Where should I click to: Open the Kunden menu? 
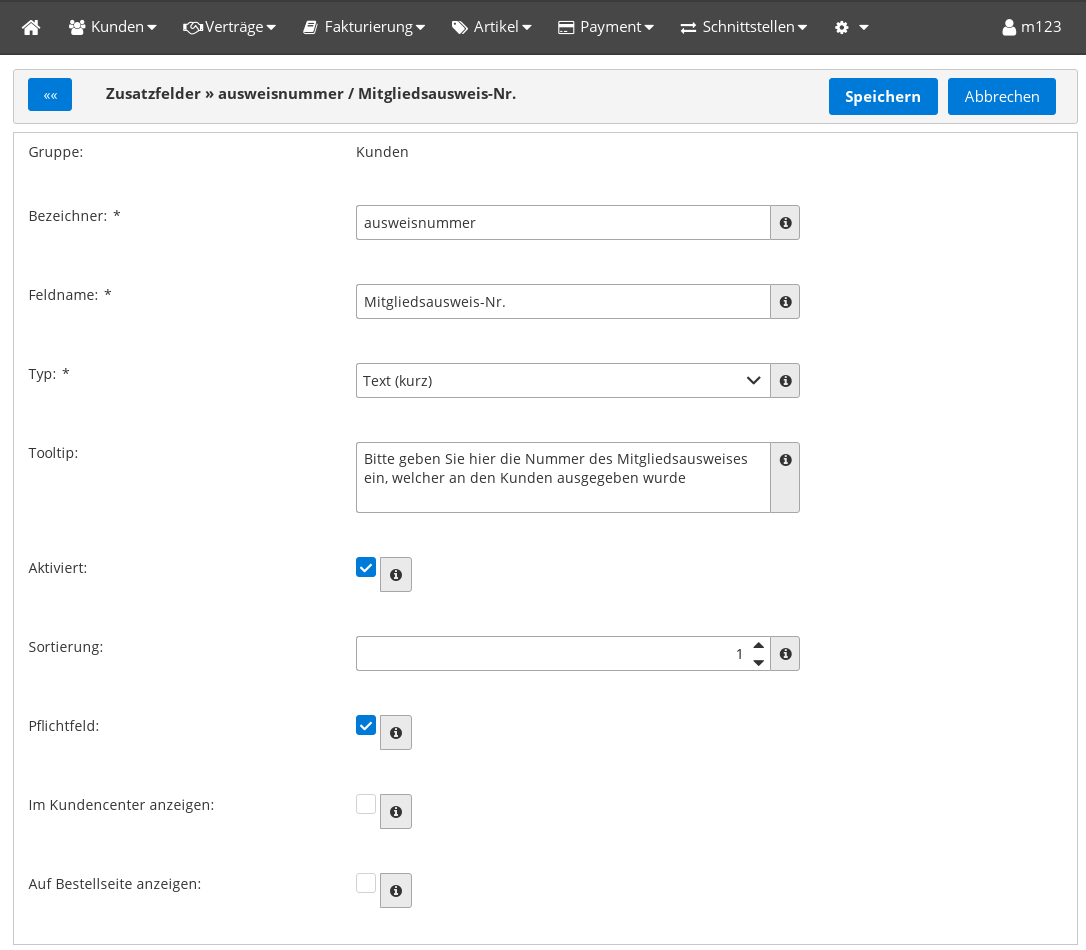[x=112, y=27]
